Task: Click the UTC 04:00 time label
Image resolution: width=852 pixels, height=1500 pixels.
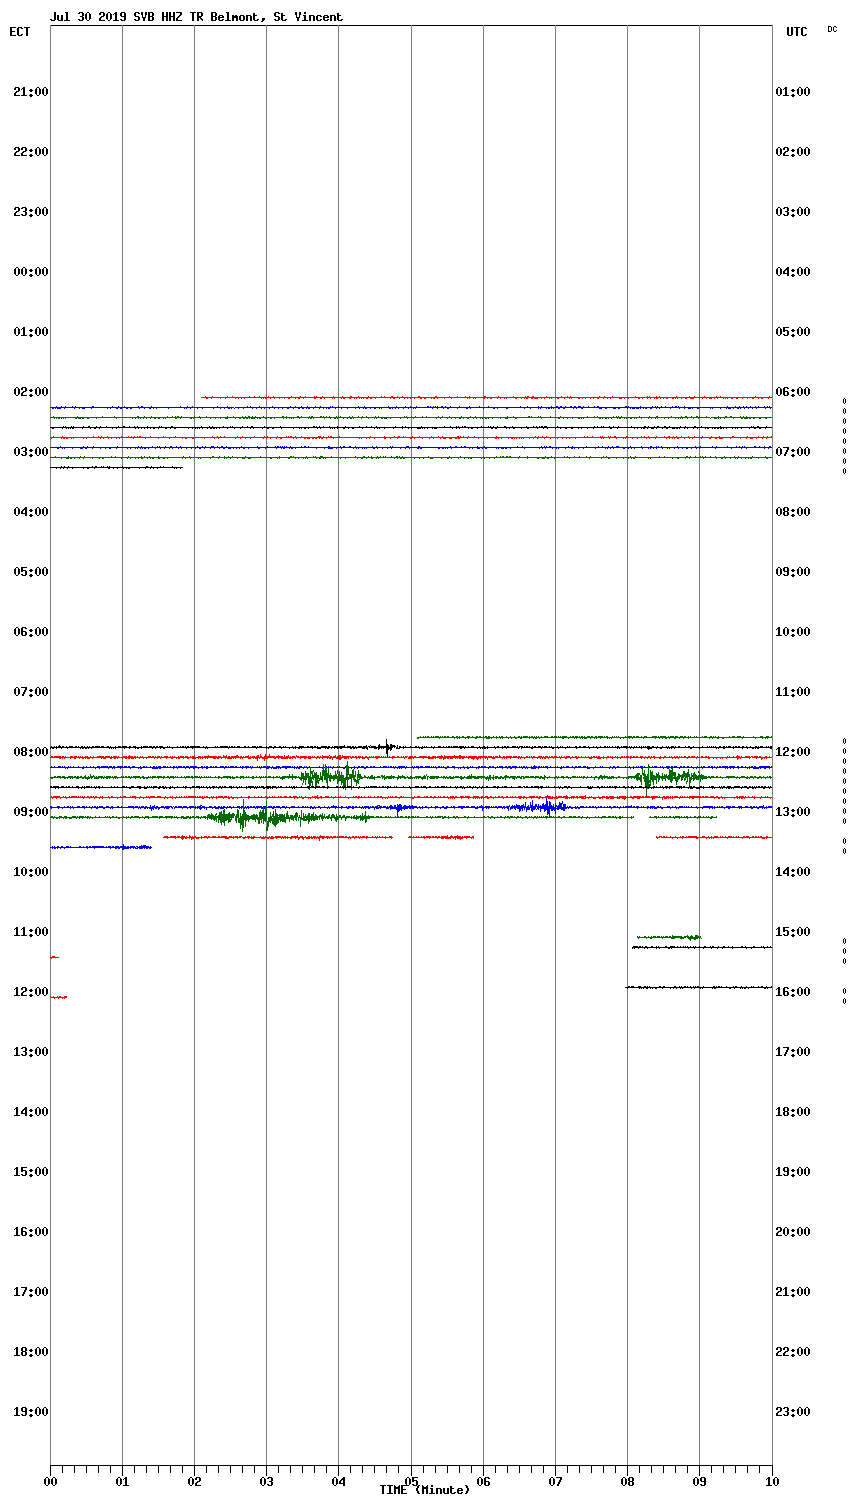Action: (x=793, y=272)
